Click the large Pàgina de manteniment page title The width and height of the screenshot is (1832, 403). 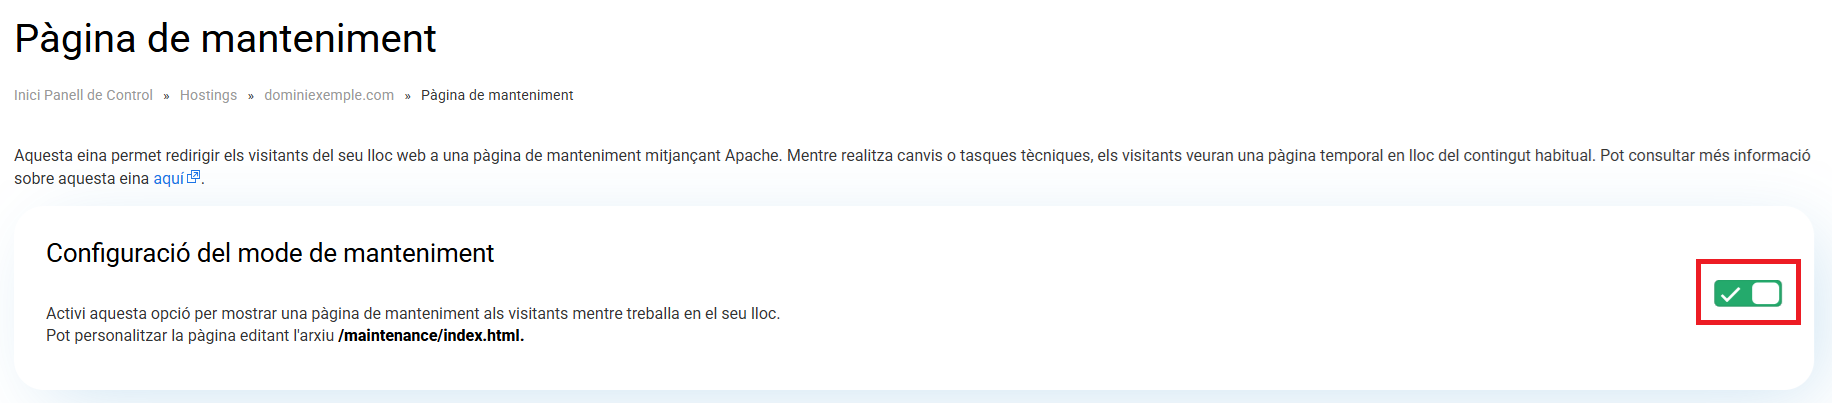(x=225, y=39)
